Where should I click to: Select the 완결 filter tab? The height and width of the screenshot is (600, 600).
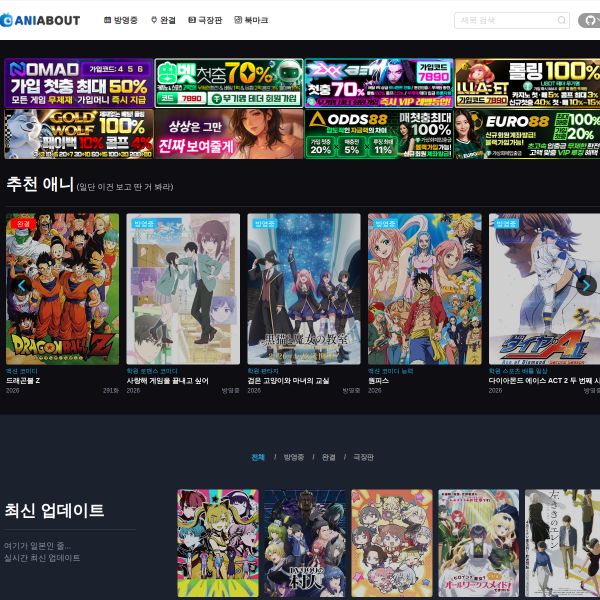tap(329, 457)
